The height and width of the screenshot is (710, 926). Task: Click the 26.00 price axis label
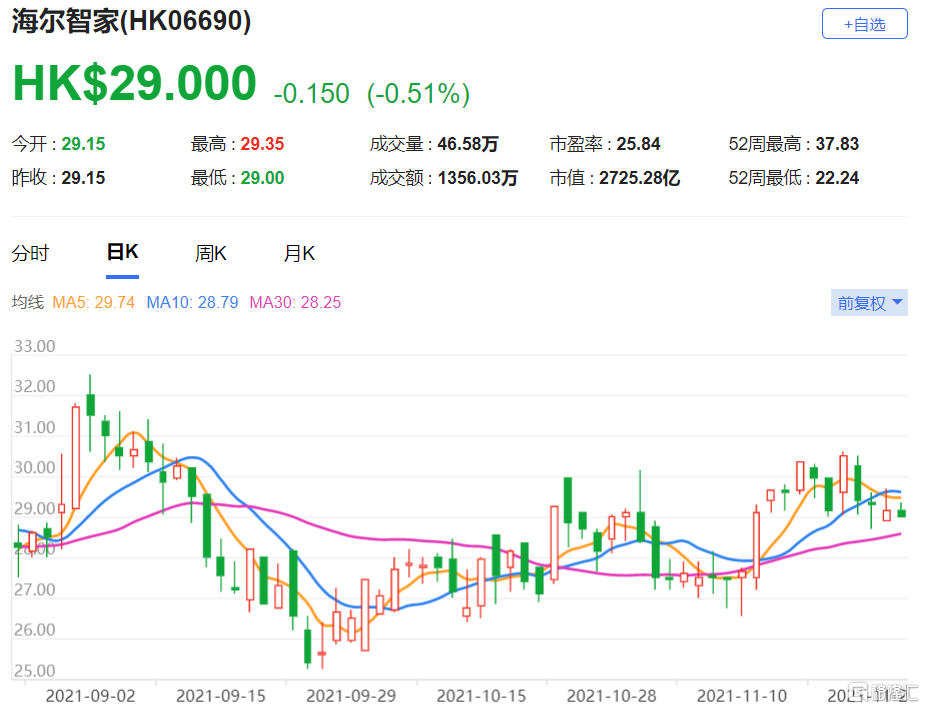[34, 630]
